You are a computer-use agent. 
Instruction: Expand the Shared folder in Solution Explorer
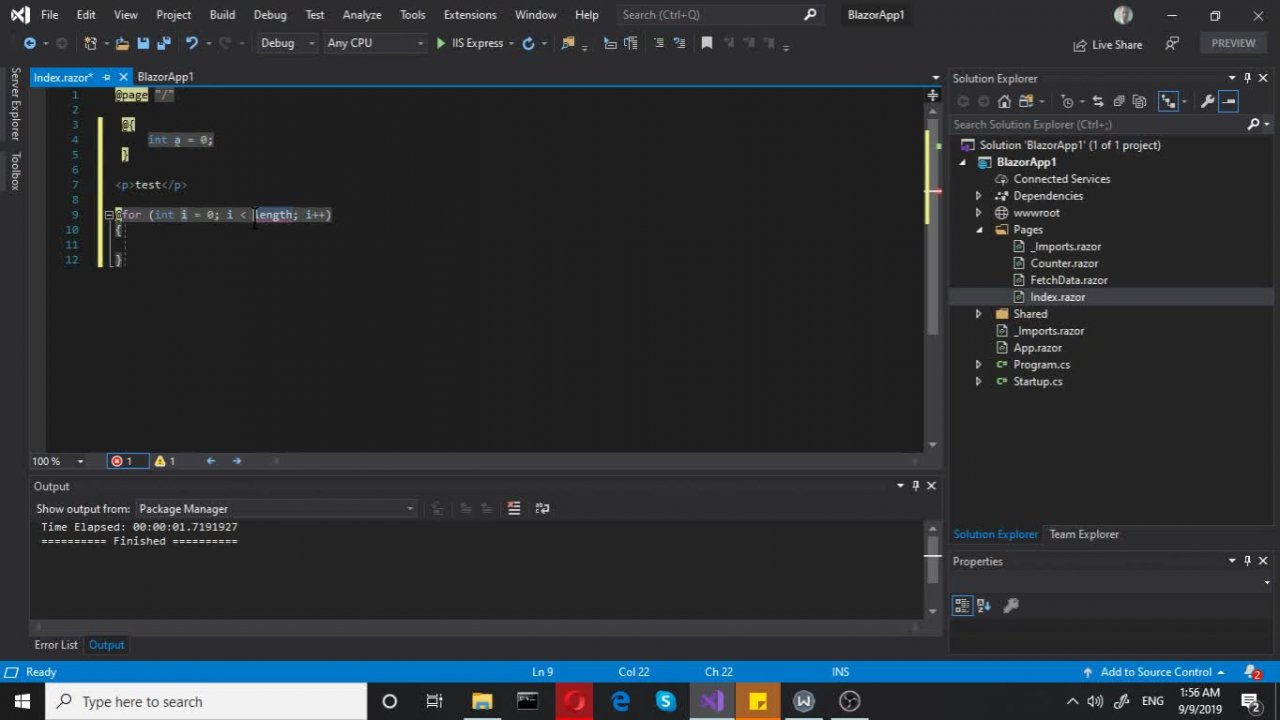(978, 313)
